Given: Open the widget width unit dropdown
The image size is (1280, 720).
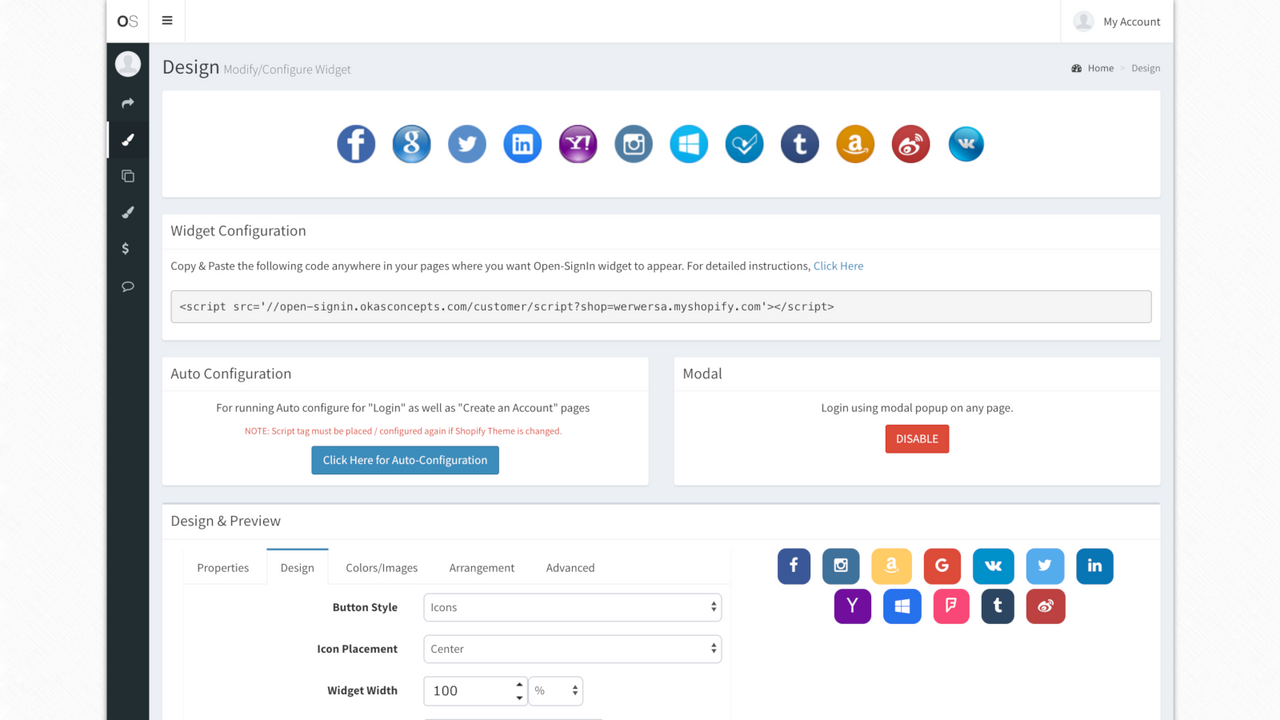Looking at the screenshot, I should click(556, 690).
